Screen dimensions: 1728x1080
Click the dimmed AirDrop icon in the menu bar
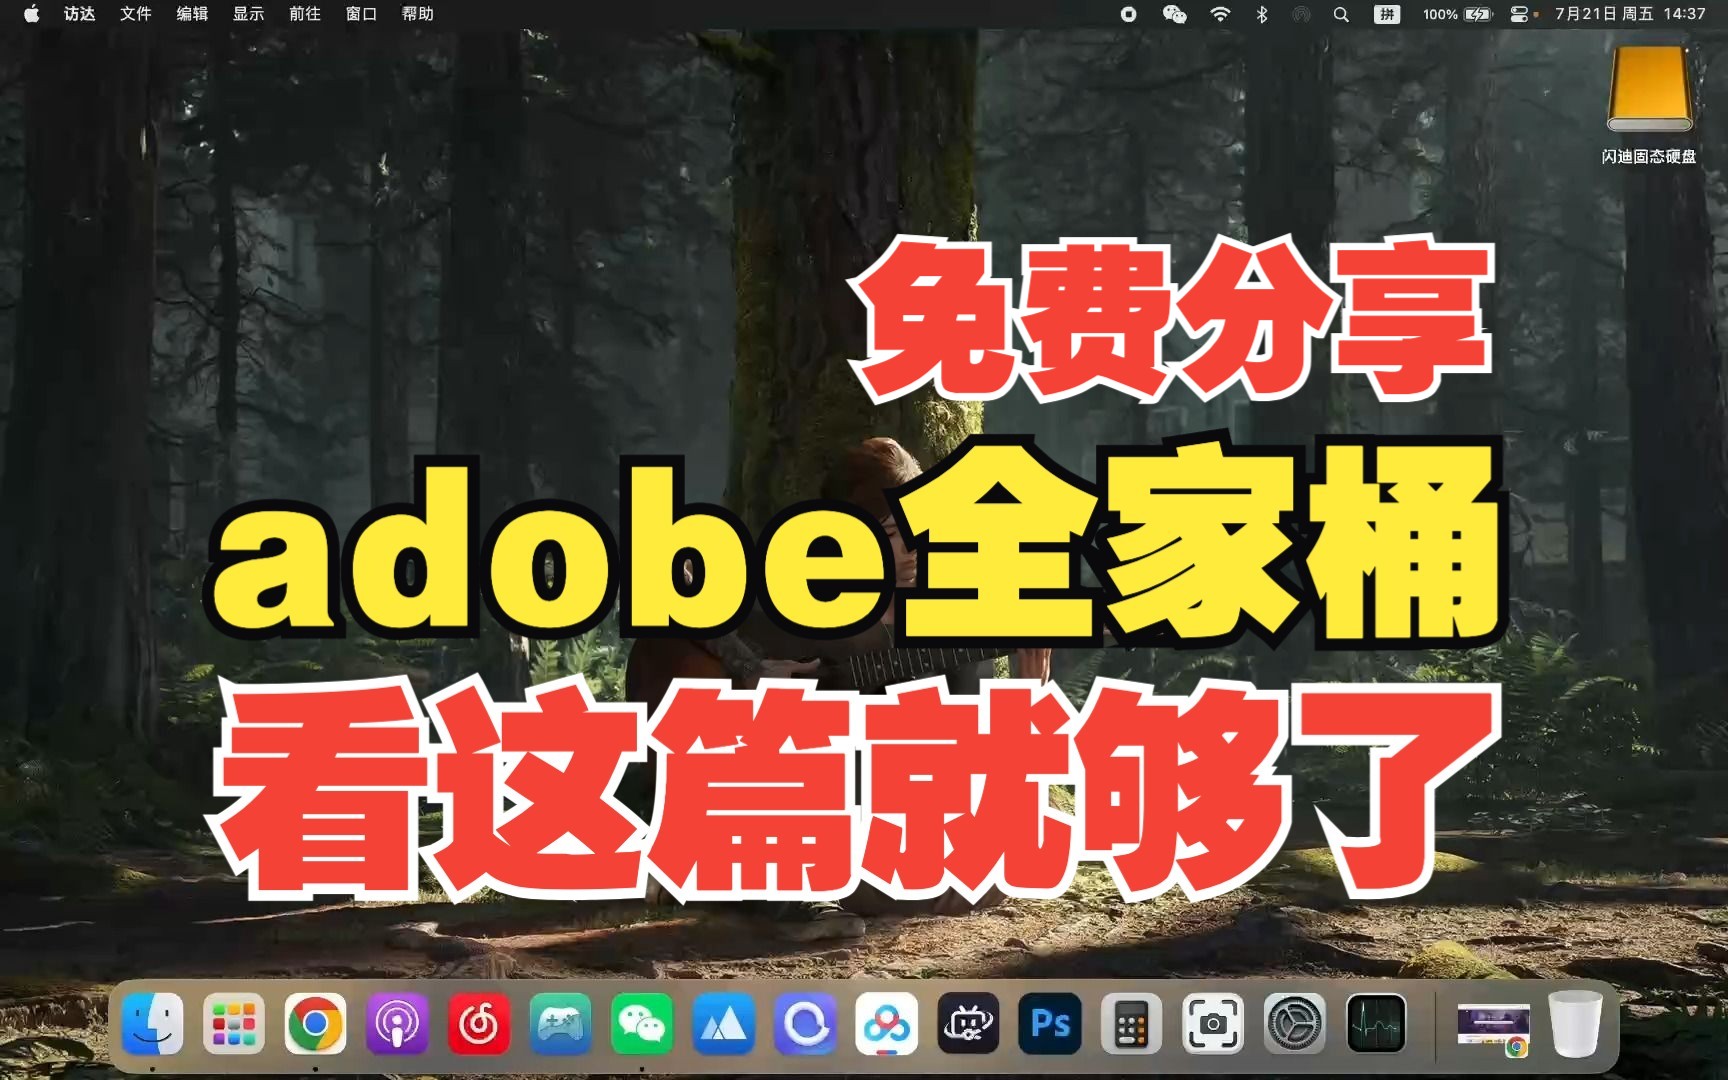[x=1301, y=14]
